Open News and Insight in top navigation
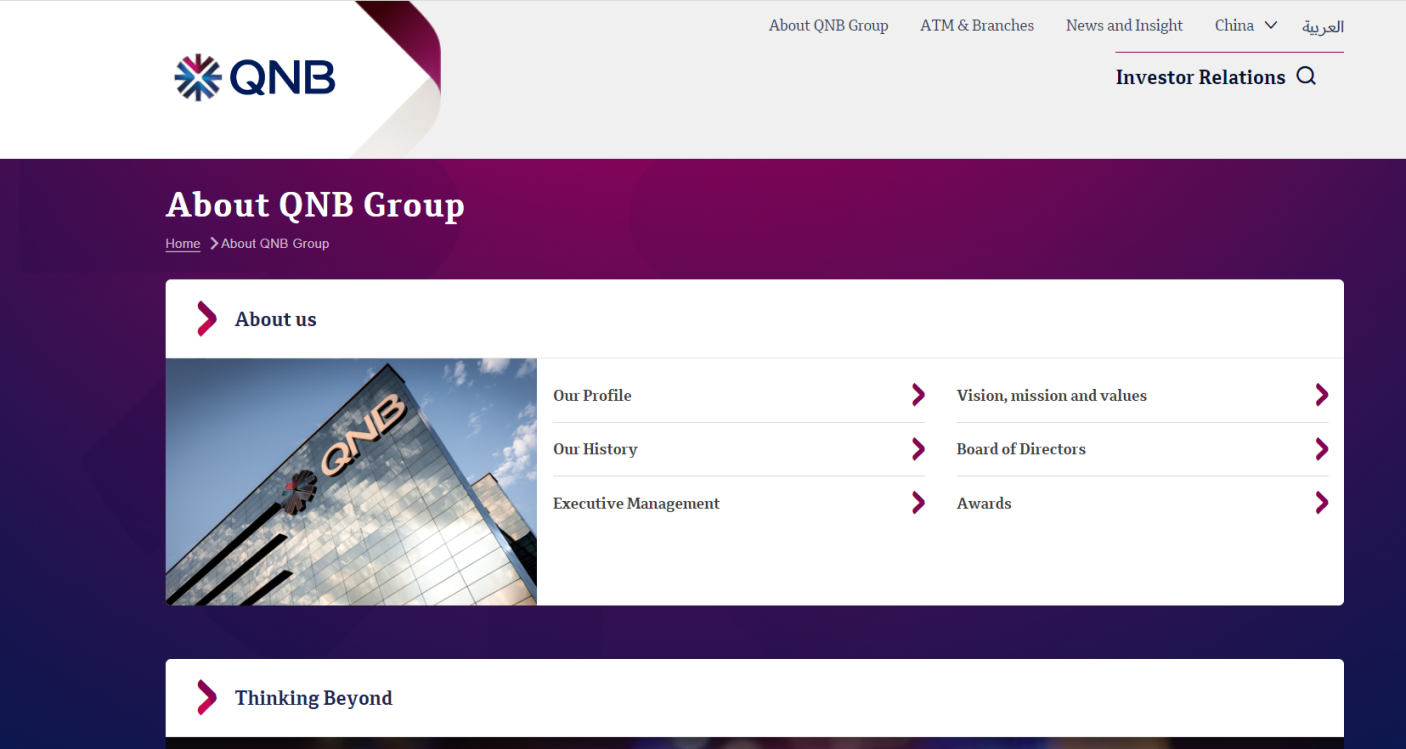The height and width of the screenshot is (749, 1406). coord(1124,26)
